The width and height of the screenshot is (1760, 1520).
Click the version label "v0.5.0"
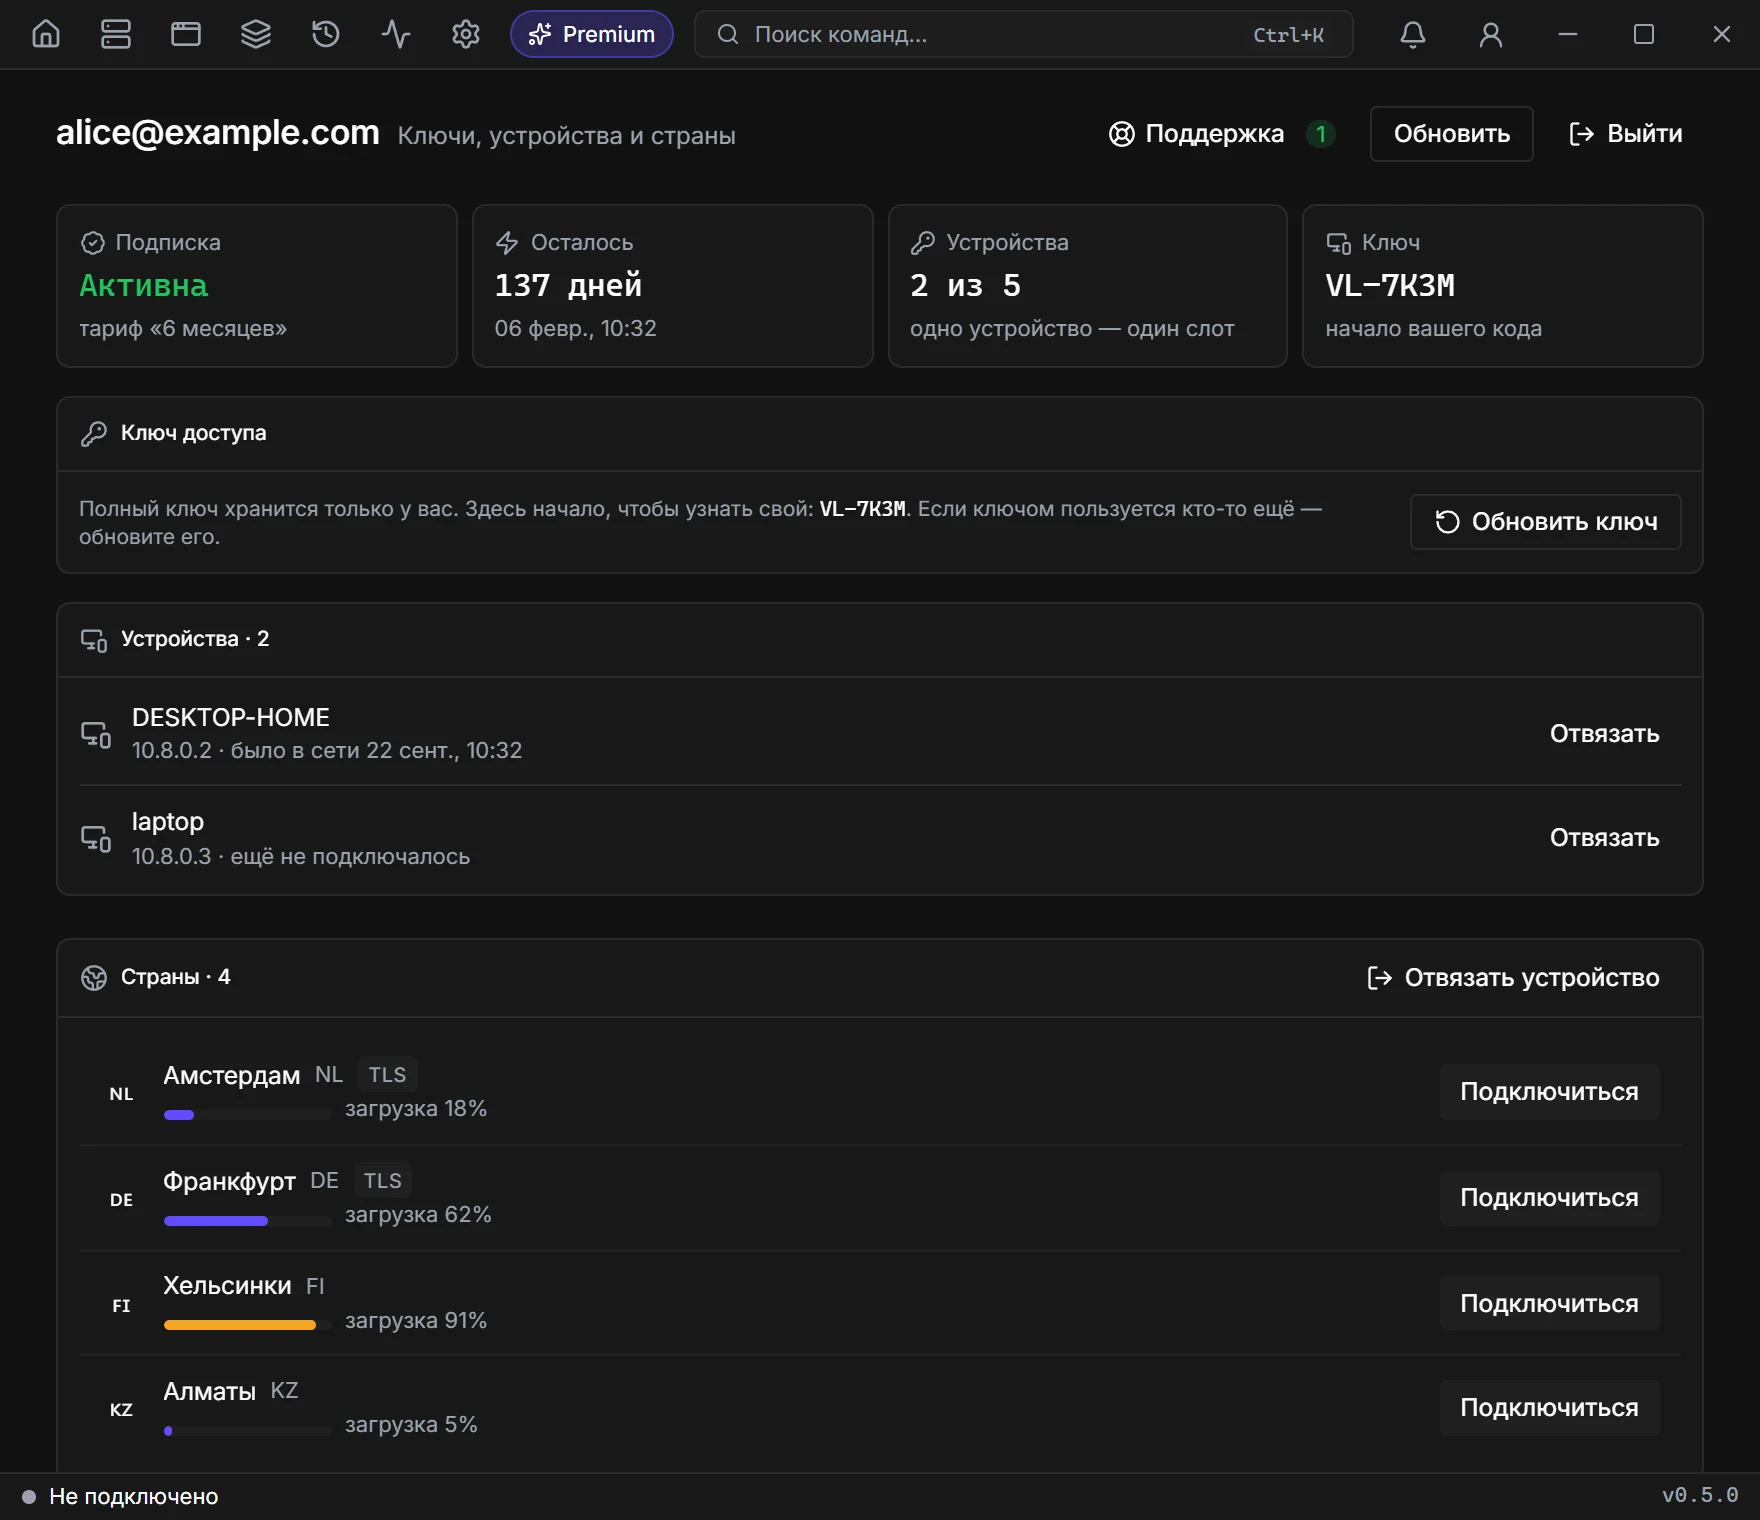point(1700,1496)
